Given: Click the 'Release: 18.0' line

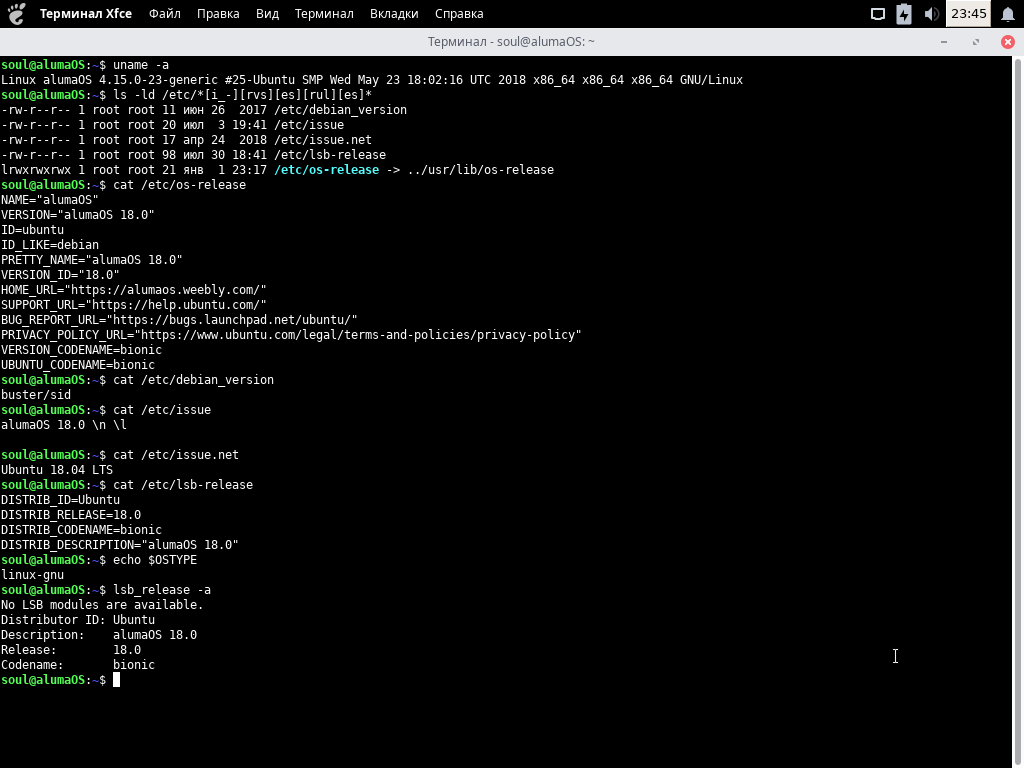Looking at the screenshot, I should click(71, 650).
